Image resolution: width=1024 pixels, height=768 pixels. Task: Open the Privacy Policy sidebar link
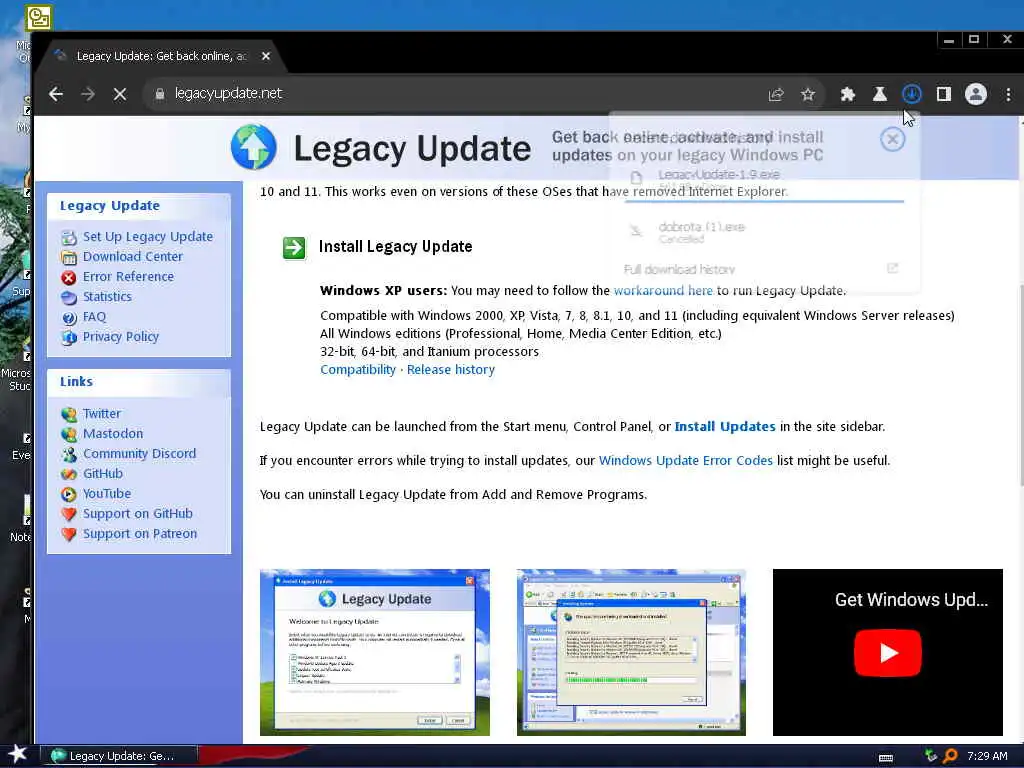point(121,337)
